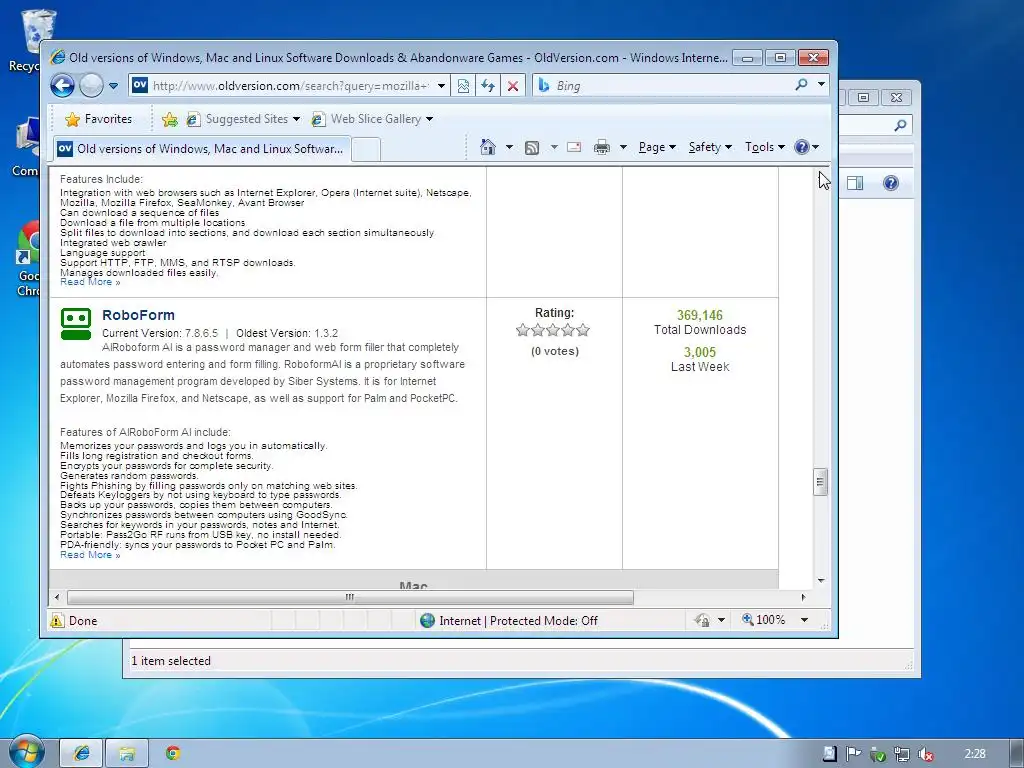
Task: Expand the Print options dropdown arrow
Action: 623,147
